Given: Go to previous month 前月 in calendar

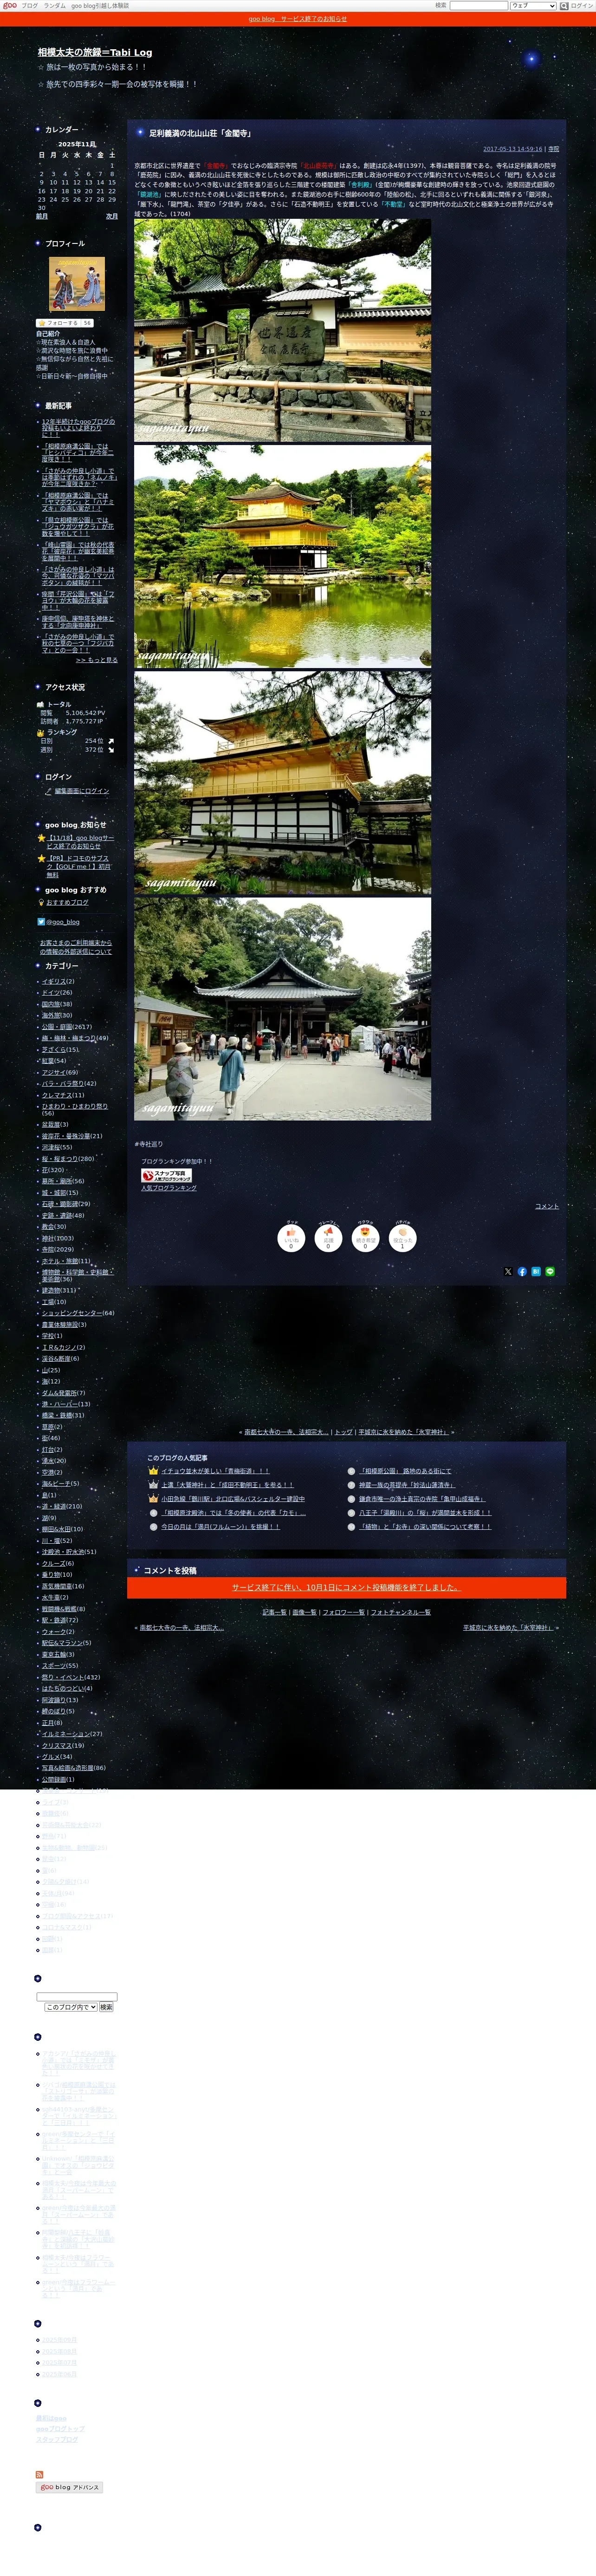Looking at the screenshot, I should [42, 216].
